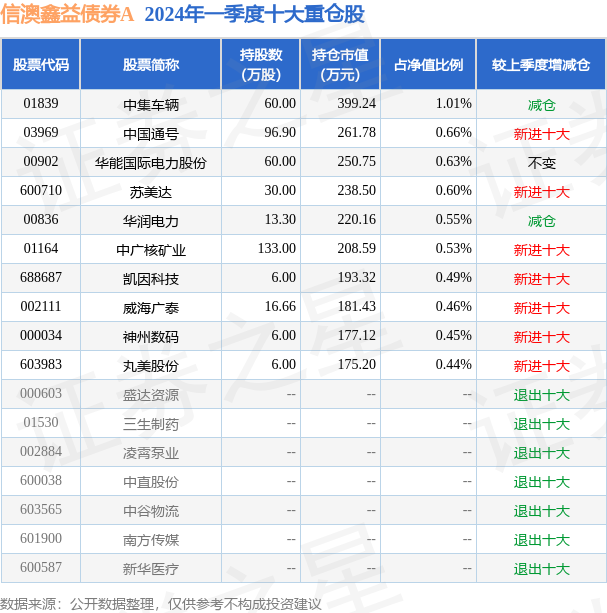Select stock name 威海广泰
Image resolution: width=607 pixels, height=613 pixels.
click(151, 307)
